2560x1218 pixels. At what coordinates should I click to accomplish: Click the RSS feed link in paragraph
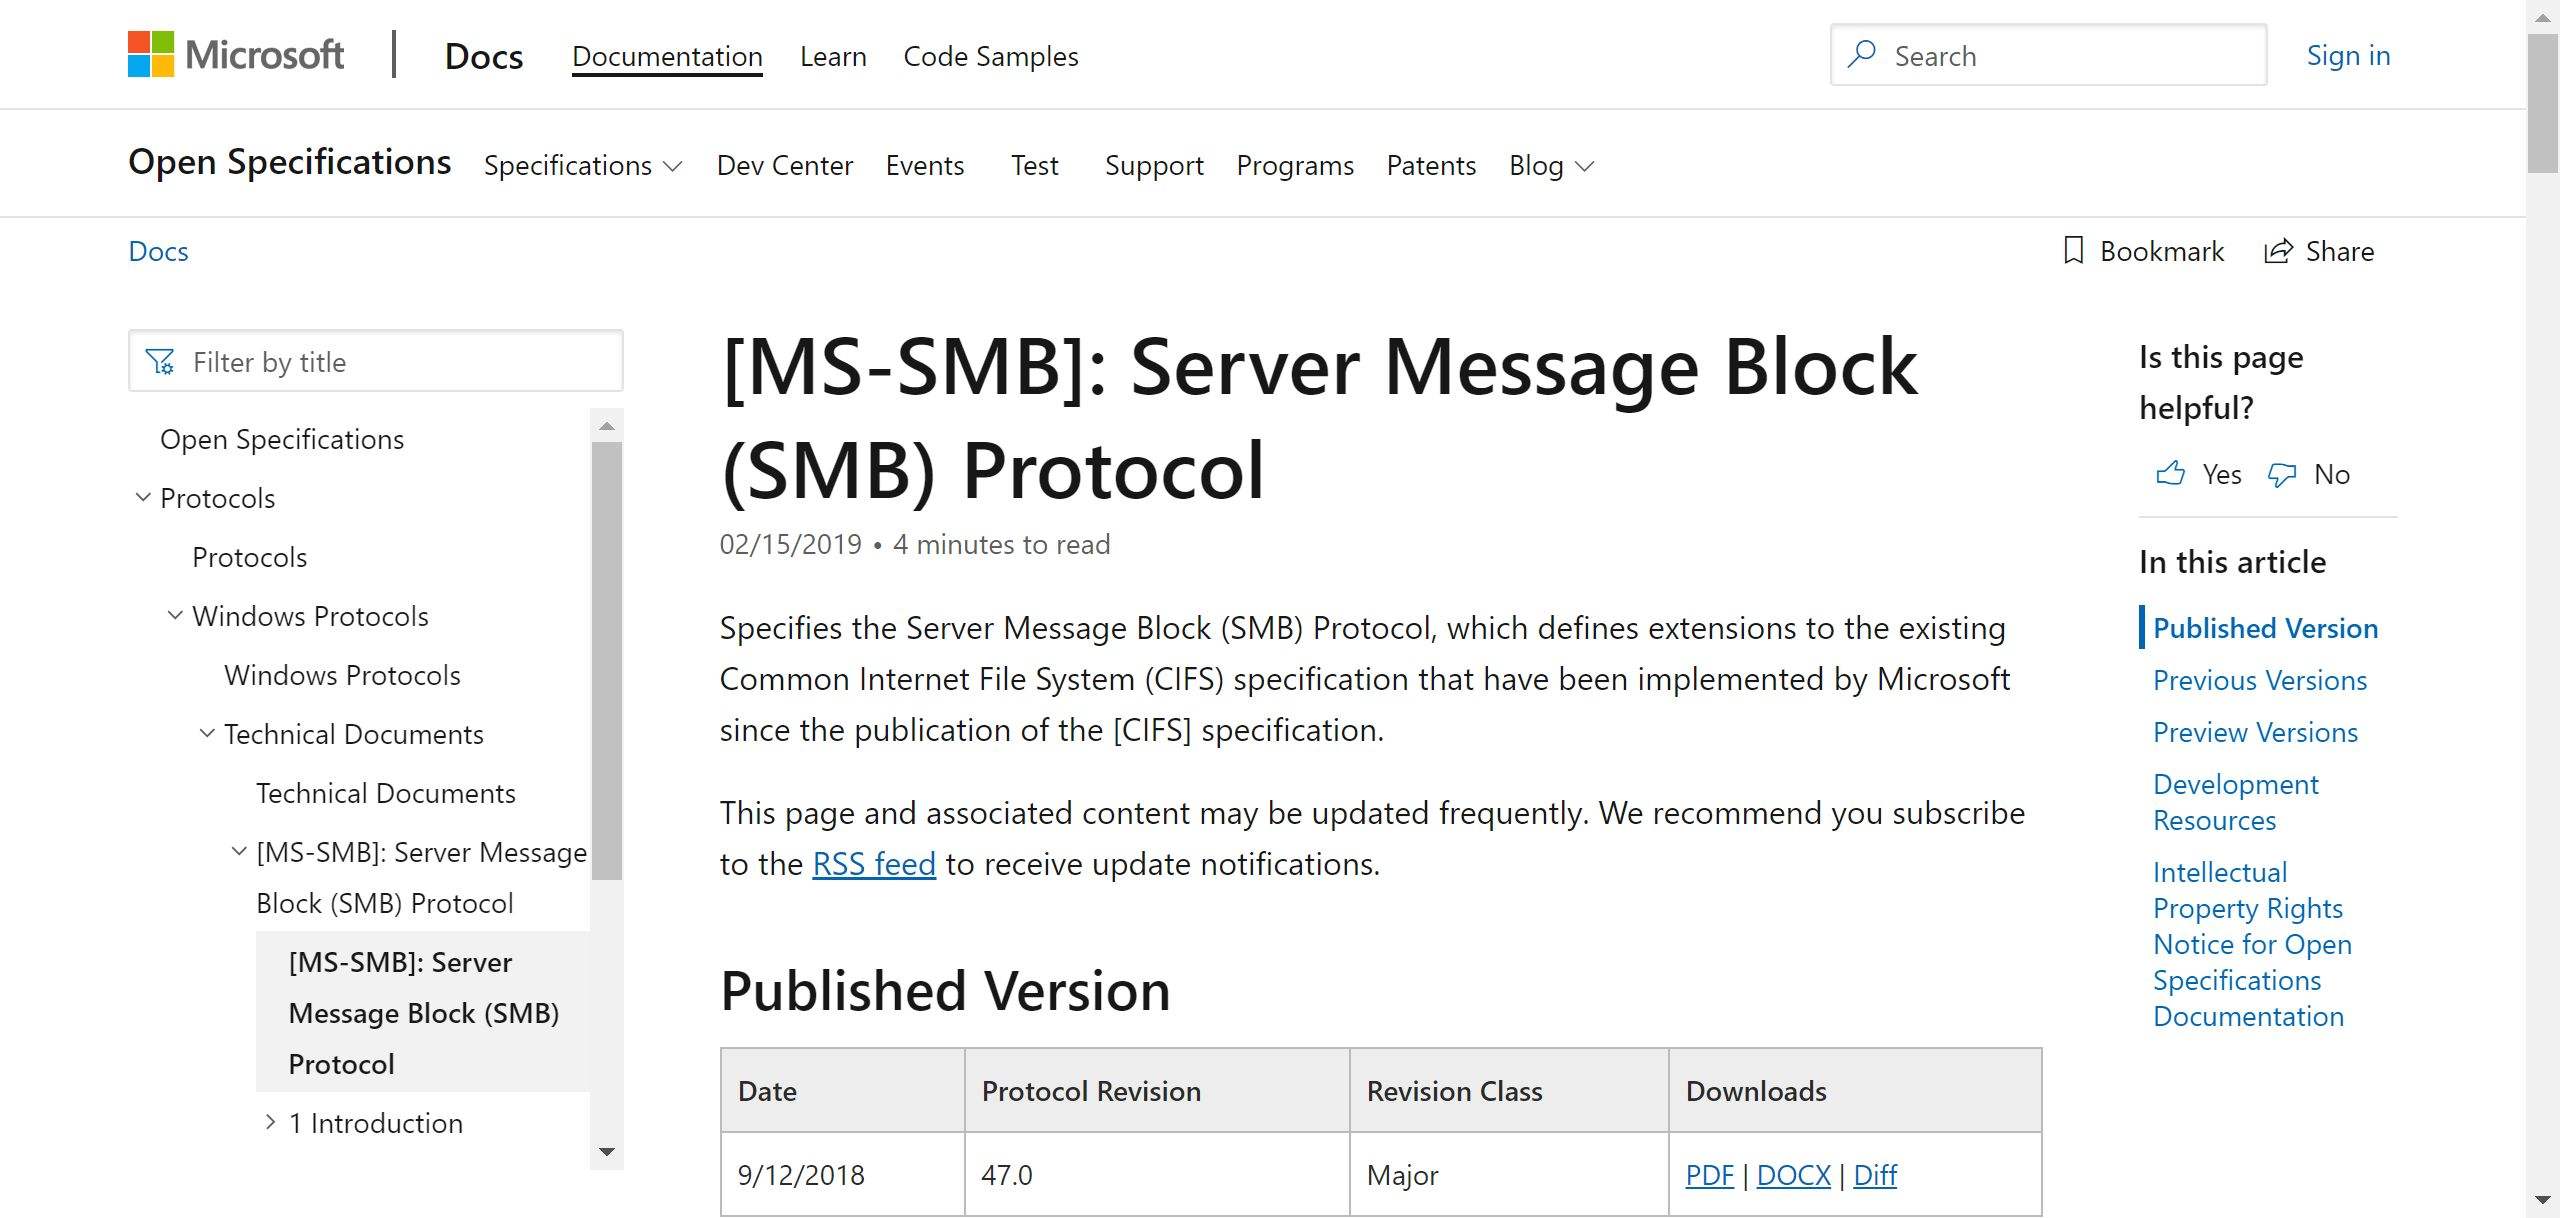875,860
